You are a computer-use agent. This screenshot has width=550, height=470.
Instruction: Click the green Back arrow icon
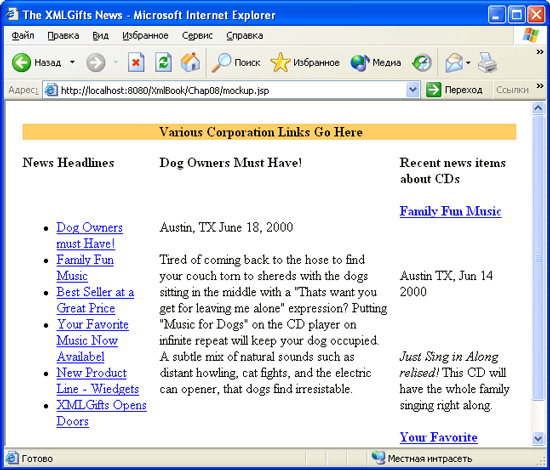[x=21, y=63]
